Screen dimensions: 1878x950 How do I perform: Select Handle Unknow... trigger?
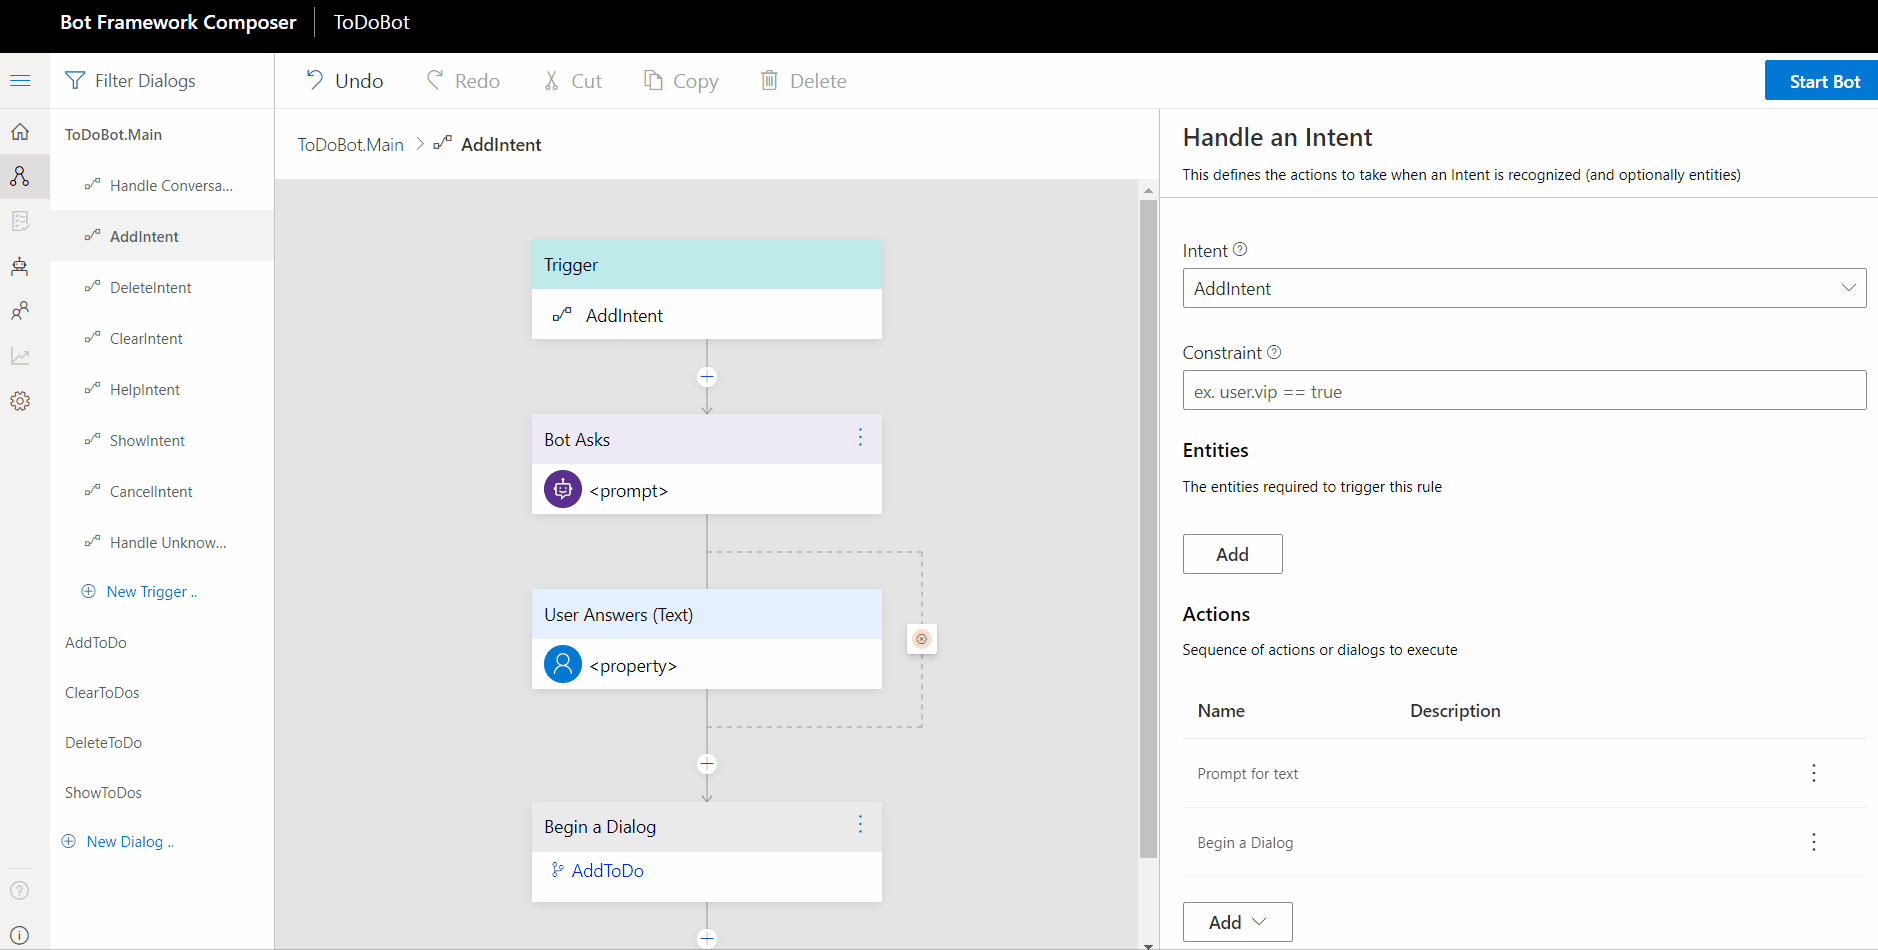[x=162, y=543]
